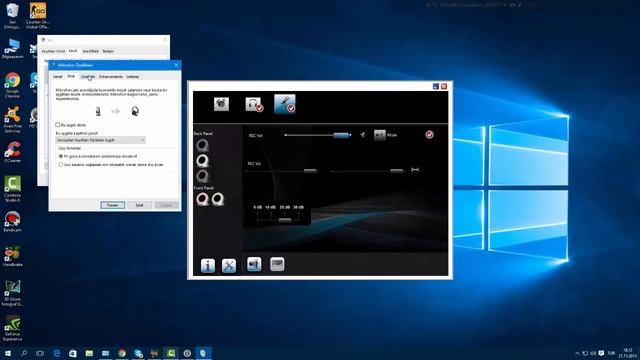
Task: Open the Gelişmiş tab in Mikrofon properties
Action: [133, 77]
